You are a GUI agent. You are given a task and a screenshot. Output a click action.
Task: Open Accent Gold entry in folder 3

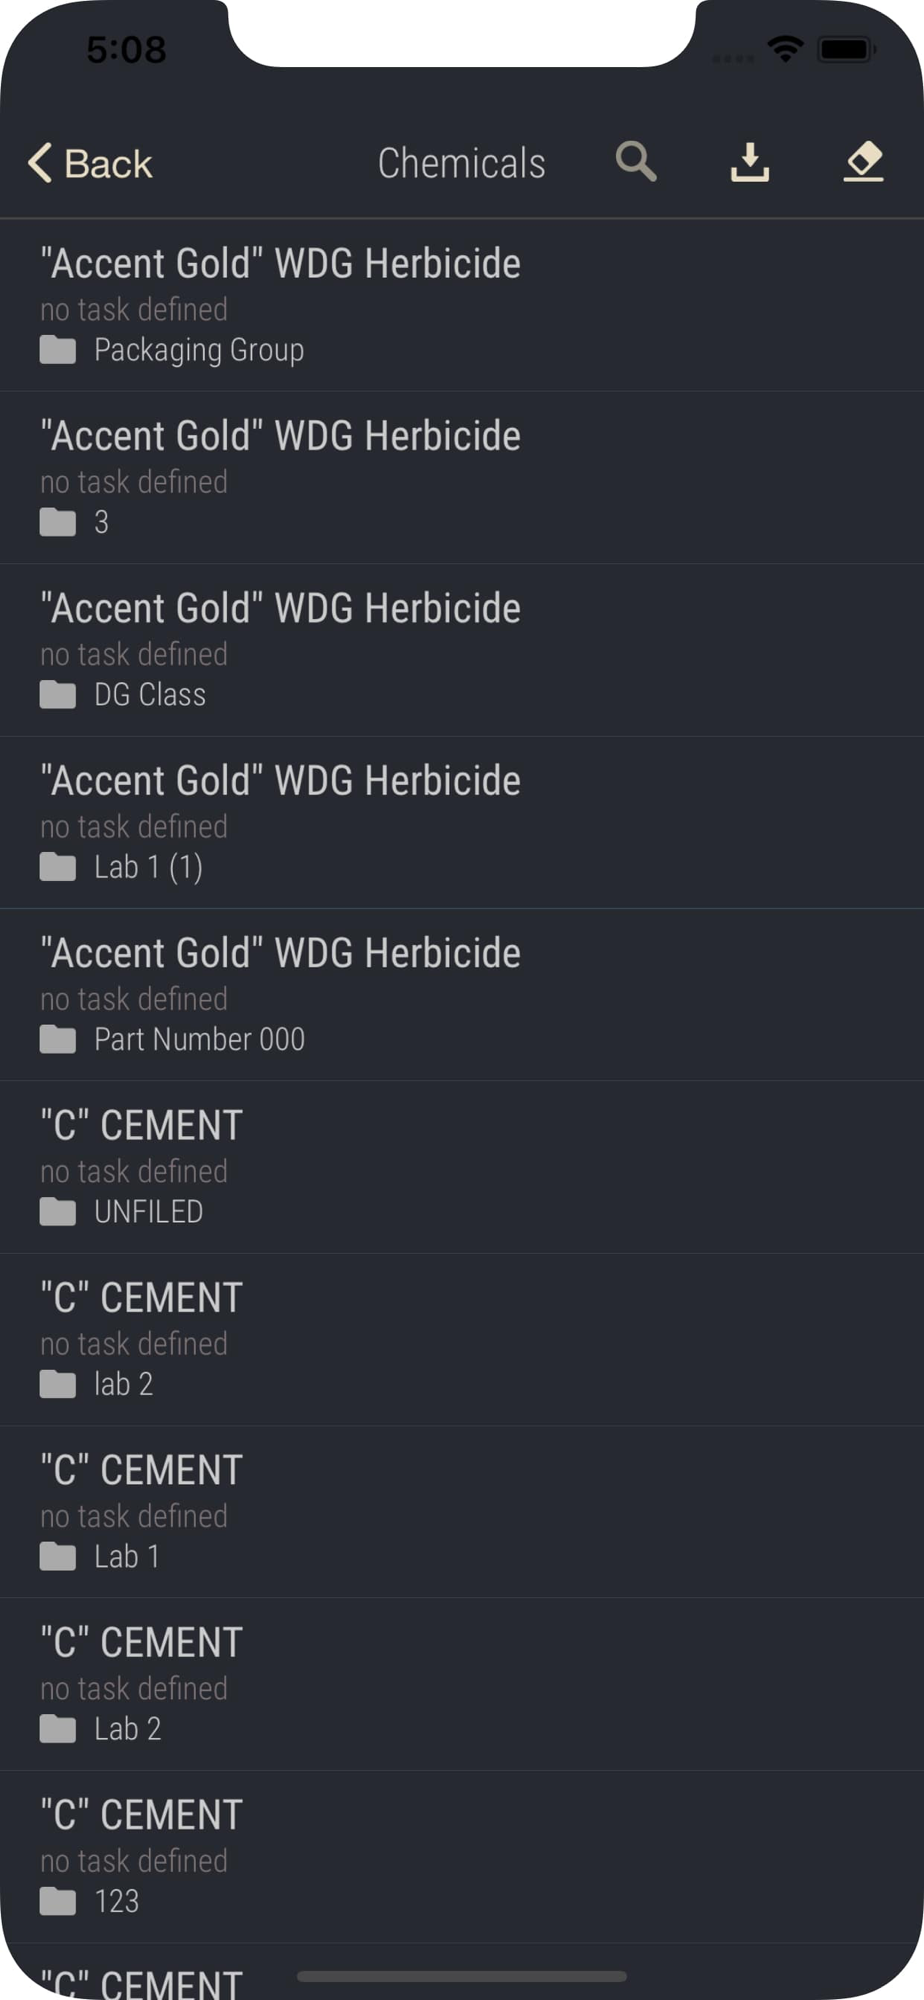click(462, 478)
